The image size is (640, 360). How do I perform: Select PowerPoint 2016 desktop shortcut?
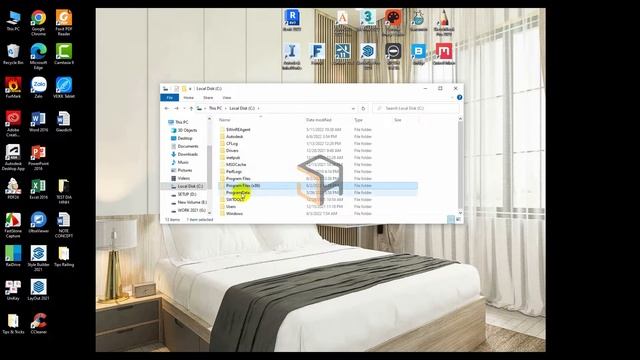[38, 157]
